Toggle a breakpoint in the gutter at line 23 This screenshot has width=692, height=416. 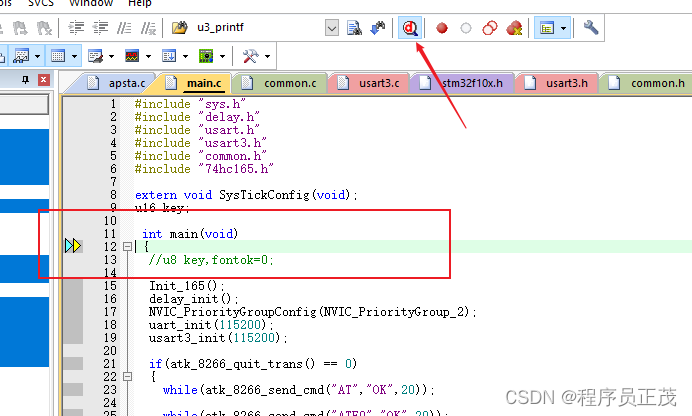73,390
